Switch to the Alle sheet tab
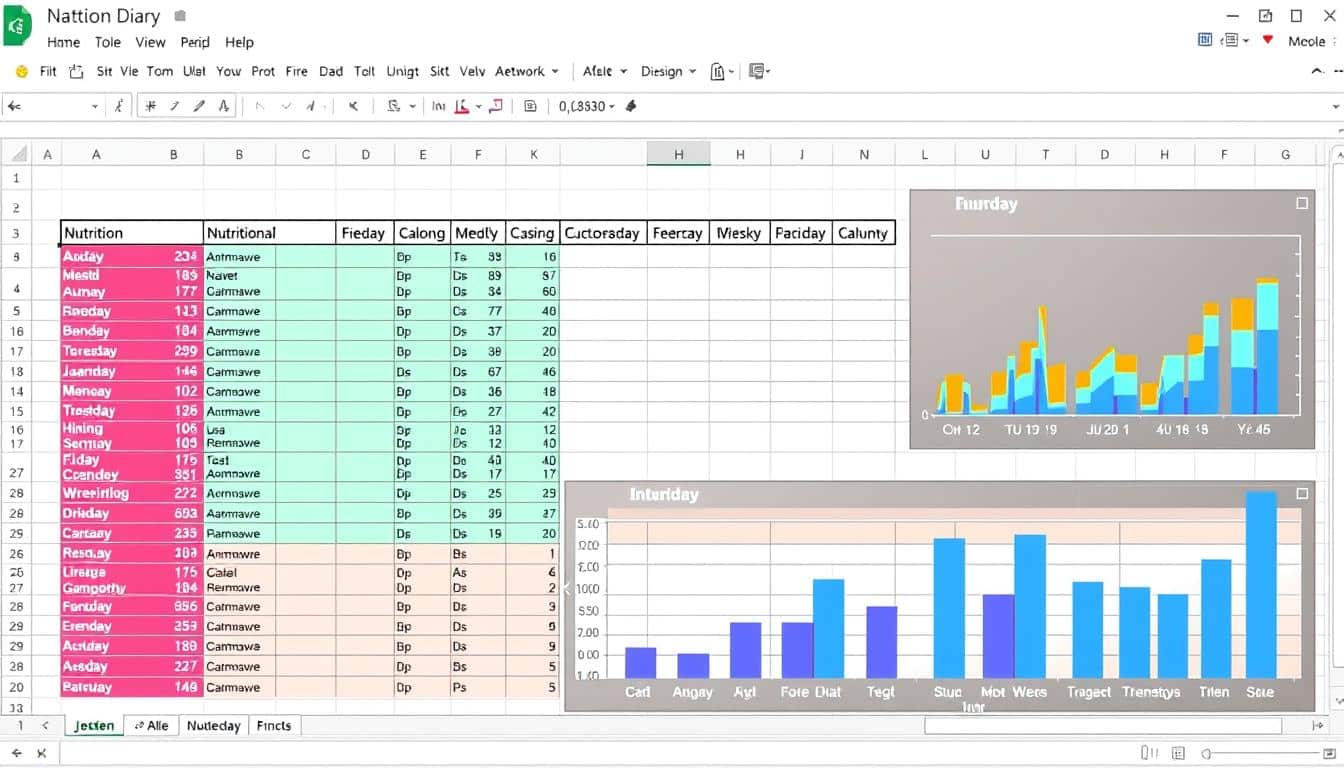 click(151, 726)
